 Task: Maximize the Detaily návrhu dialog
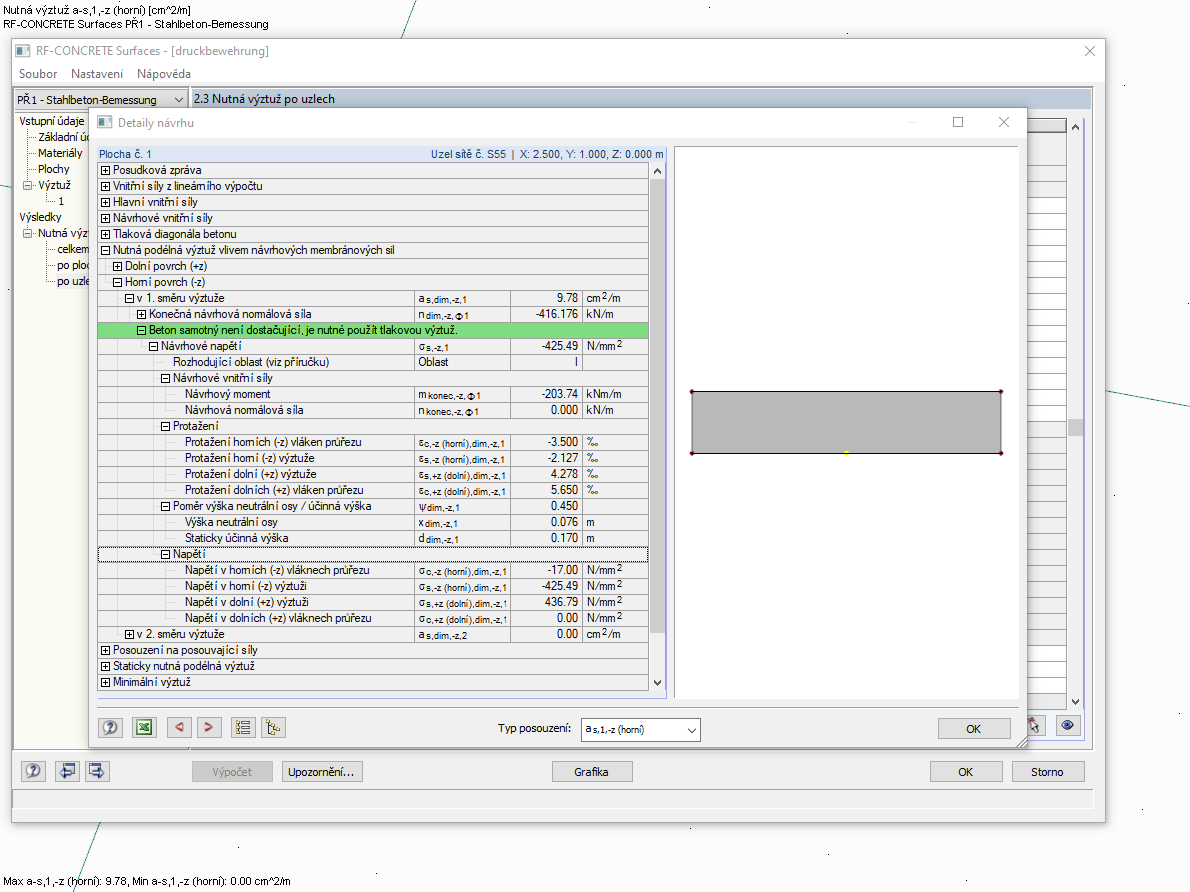(958, 122)
